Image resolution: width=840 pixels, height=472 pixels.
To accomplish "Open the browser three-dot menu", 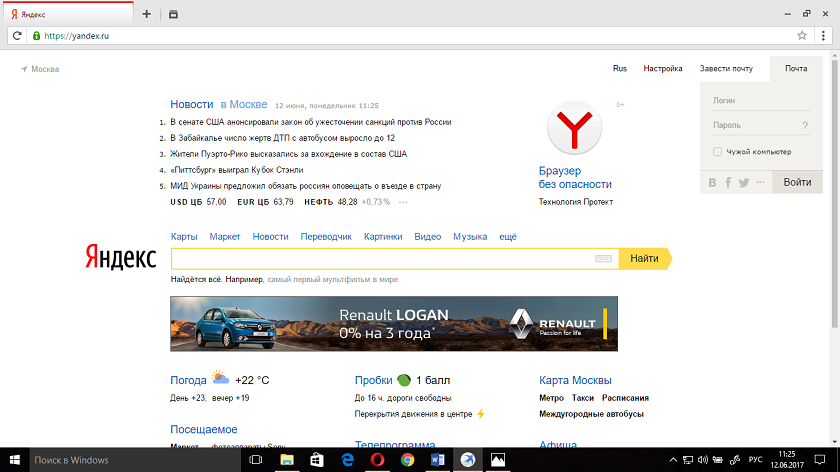I will [x=823, y=35].
